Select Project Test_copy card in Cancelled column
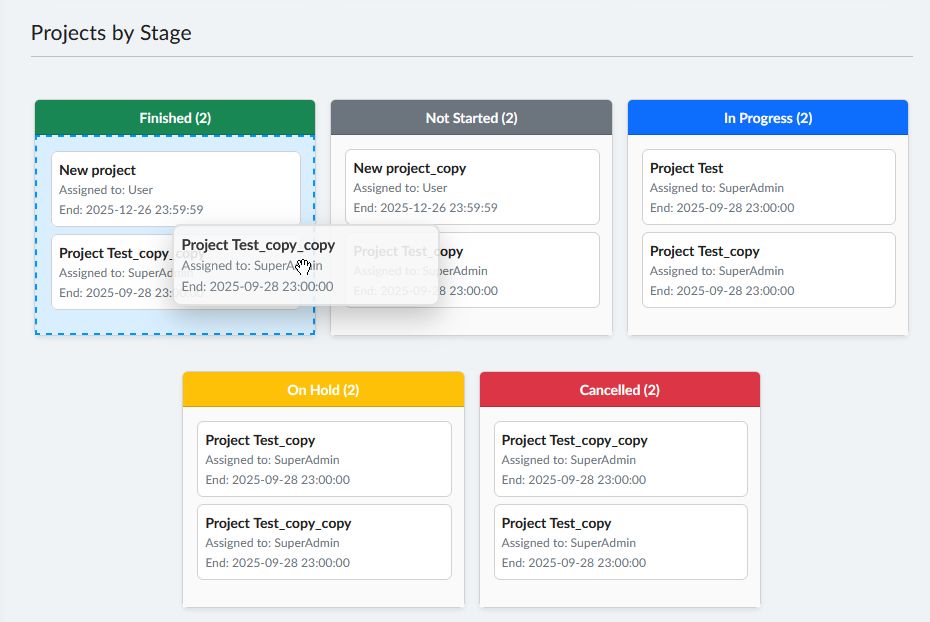 (x=620, y=542)
